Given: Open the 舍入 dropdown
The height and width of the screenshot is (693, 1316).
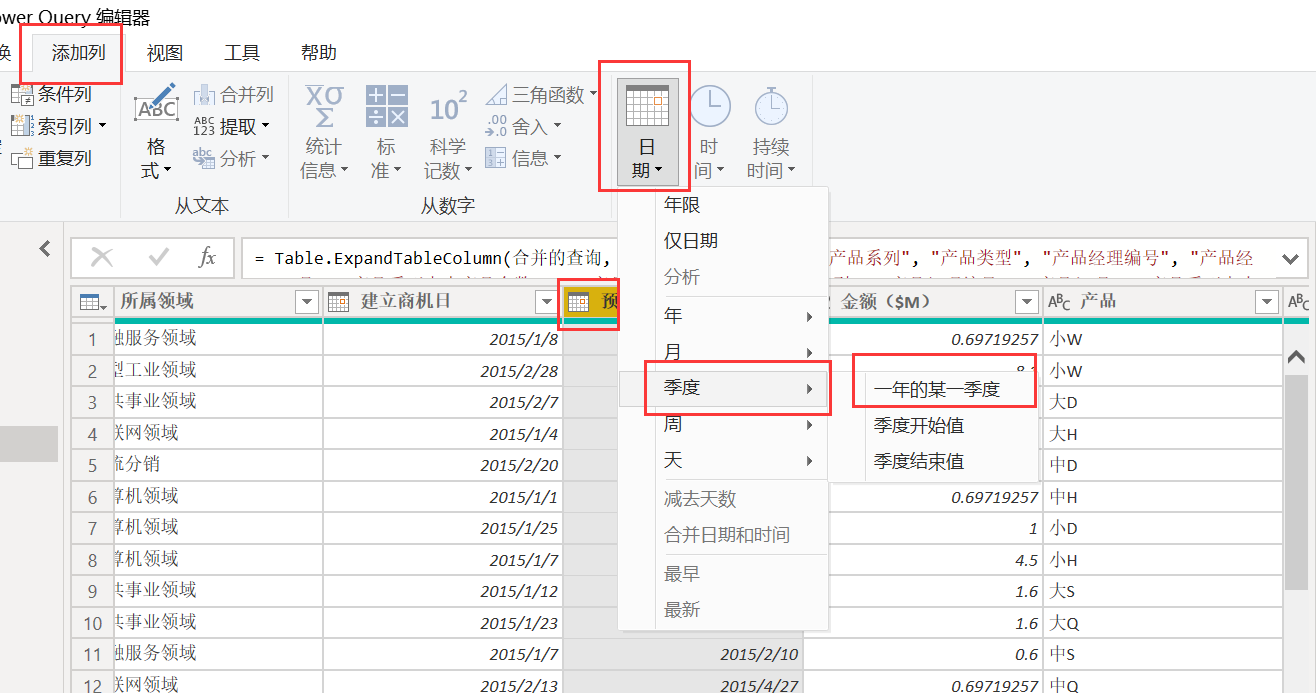Looking at the screenshot, I should click(523, 127).
